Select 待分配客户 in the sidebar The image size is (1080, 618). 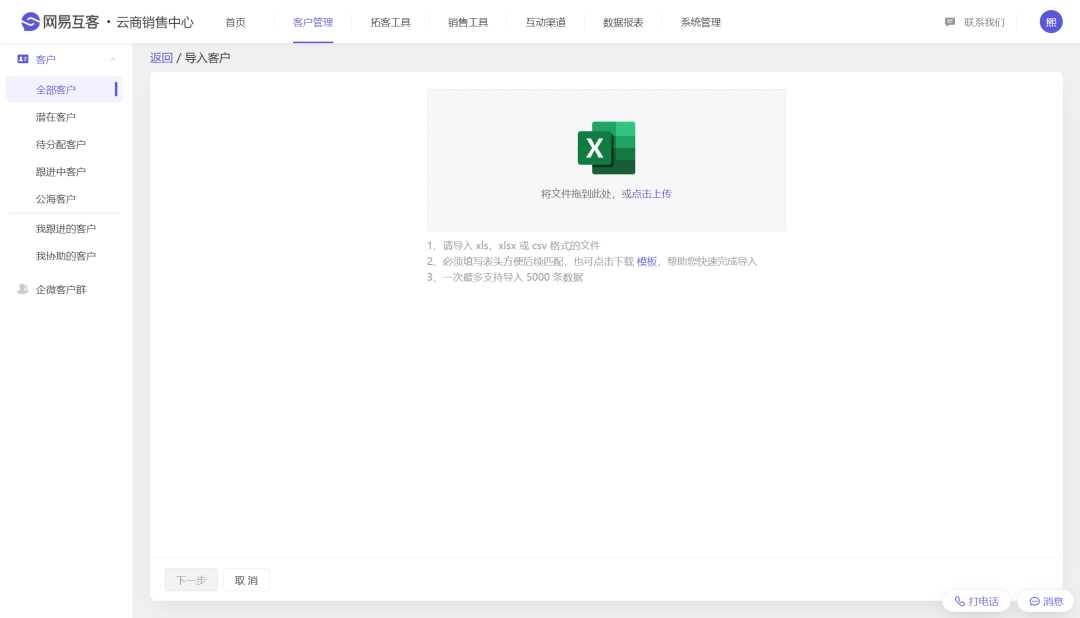[x=61, y=144]
